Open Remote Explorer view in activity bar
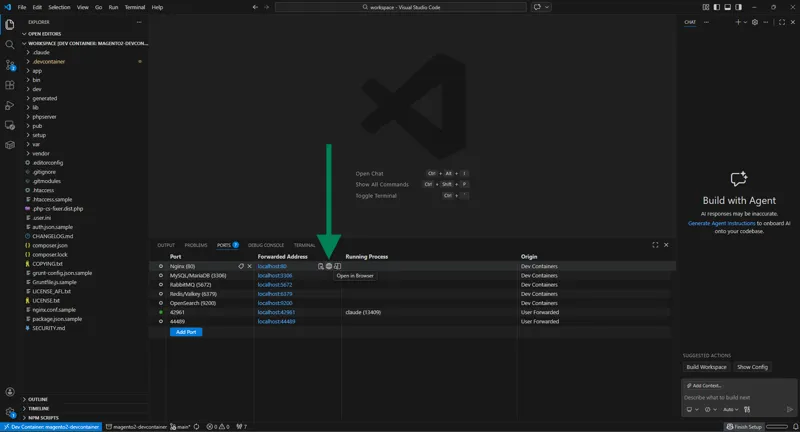 point(10,125)
